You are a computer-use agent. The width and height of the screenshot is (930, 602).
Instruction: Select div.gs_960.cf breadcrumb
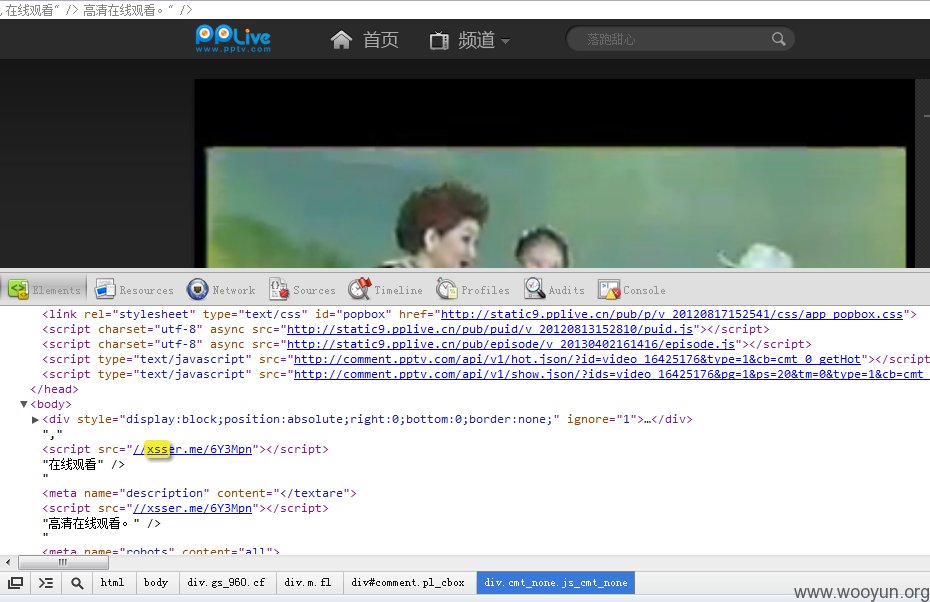[x=226, y=582]
